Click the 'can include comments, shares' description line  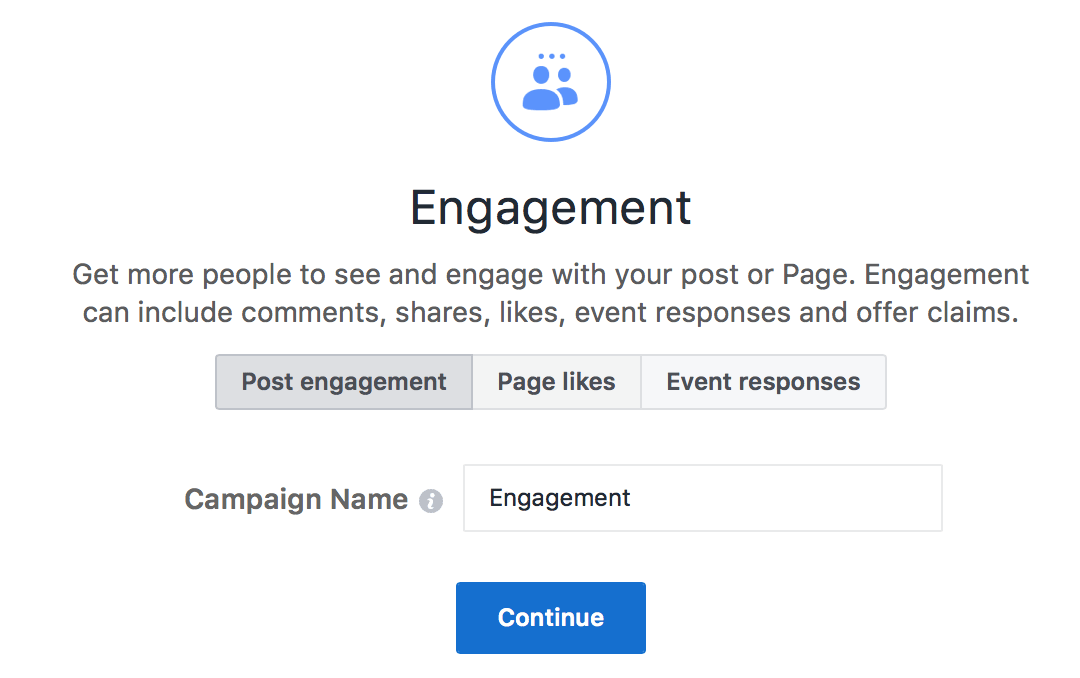(550, 312)
